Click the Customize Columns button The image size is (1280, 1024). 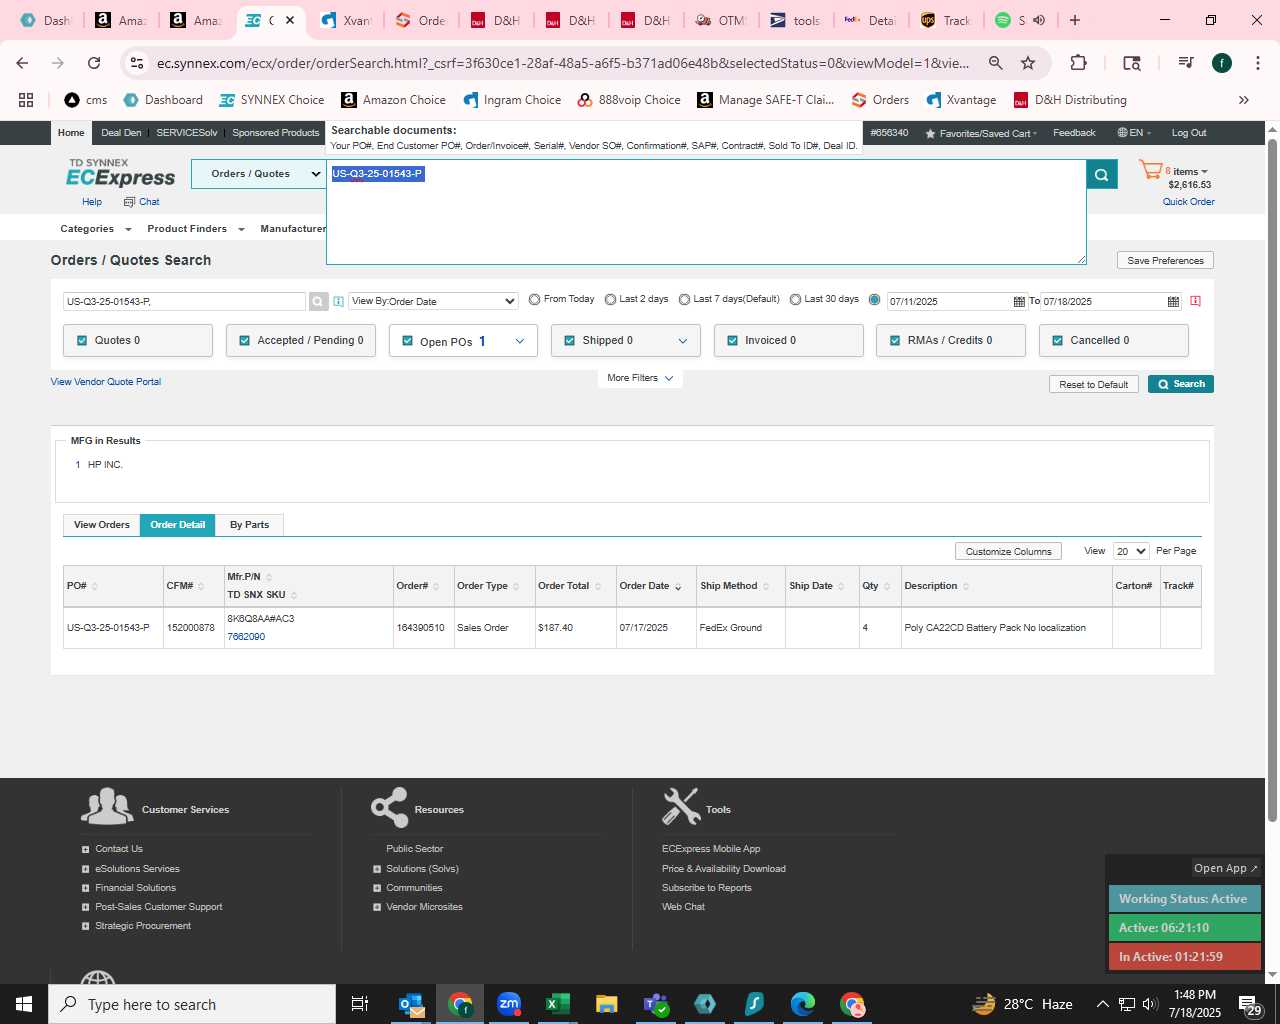tap(1008, 551)
